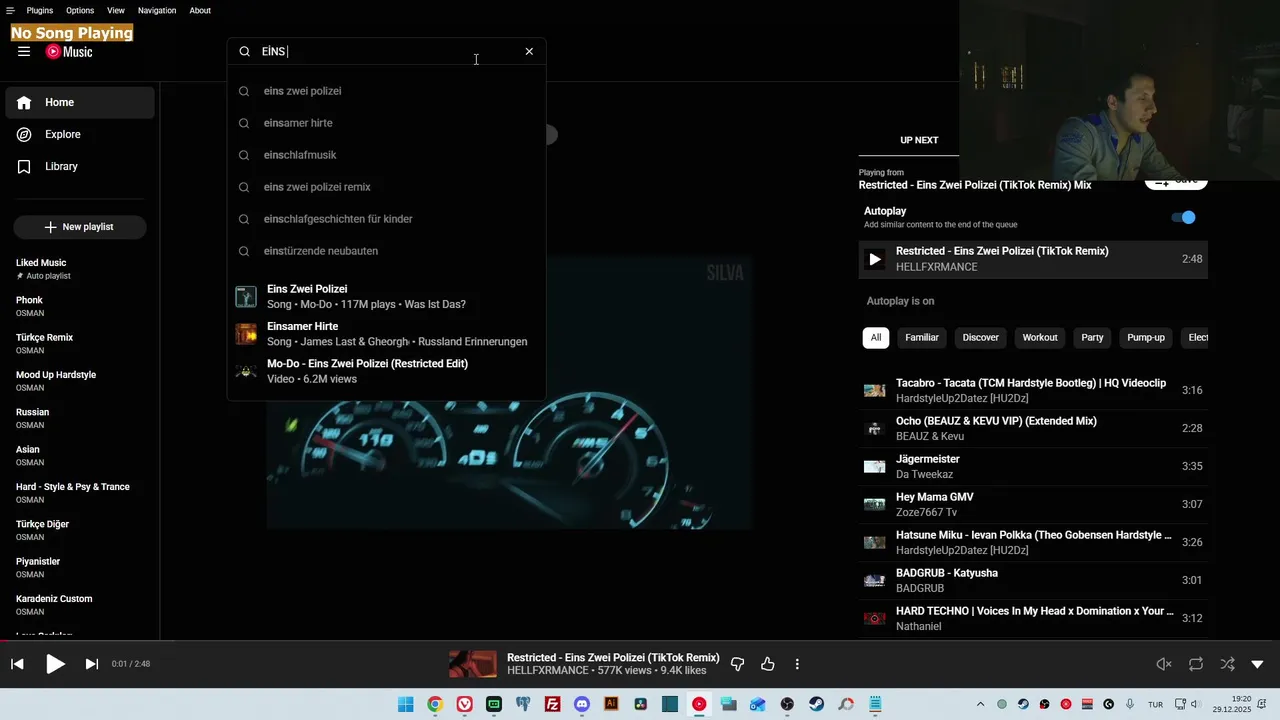Viewport: 1280px width, 720px height.
Task: Open the Hard - Style & Psy & Trance playlist
Action: point(80,493)
